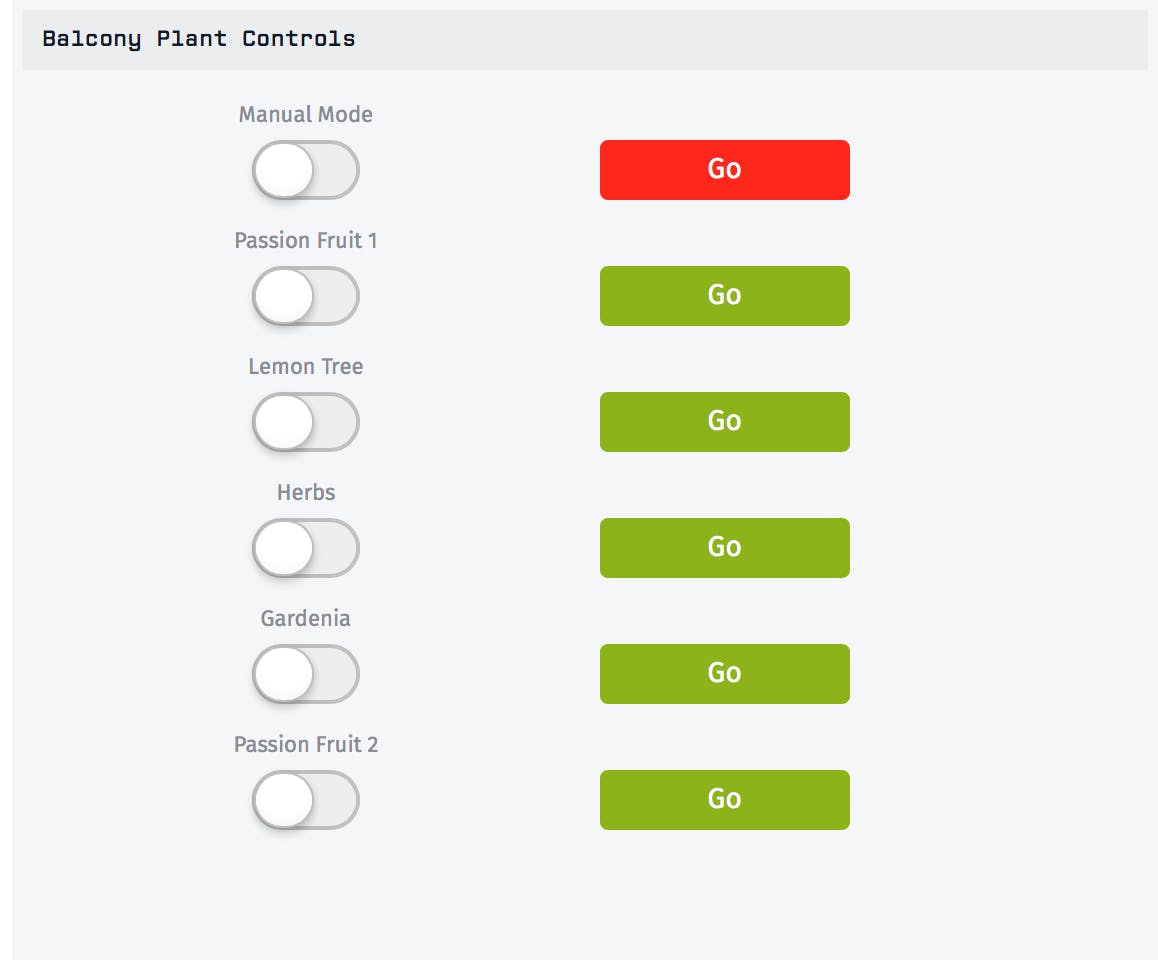Click the Lemon Tree label
This screenshot has width=1158, height=960.
[x=305, y=367]
